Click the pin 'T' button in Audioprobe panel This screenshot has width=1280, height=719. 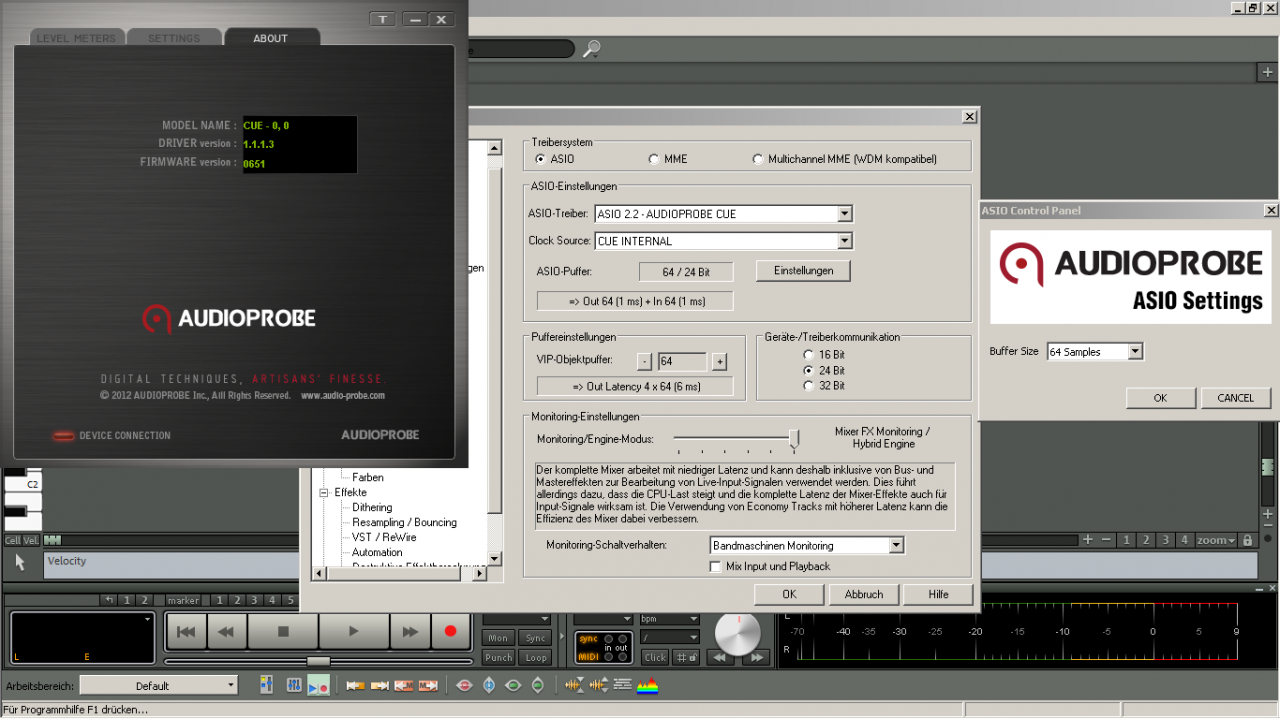(383, 19)
